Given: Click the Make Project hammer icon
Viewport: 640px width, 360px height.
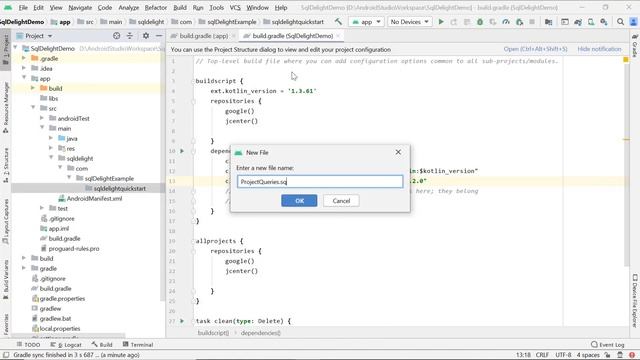Looking at the screenshot, I should pyautogui.click(x=338, y=22).
